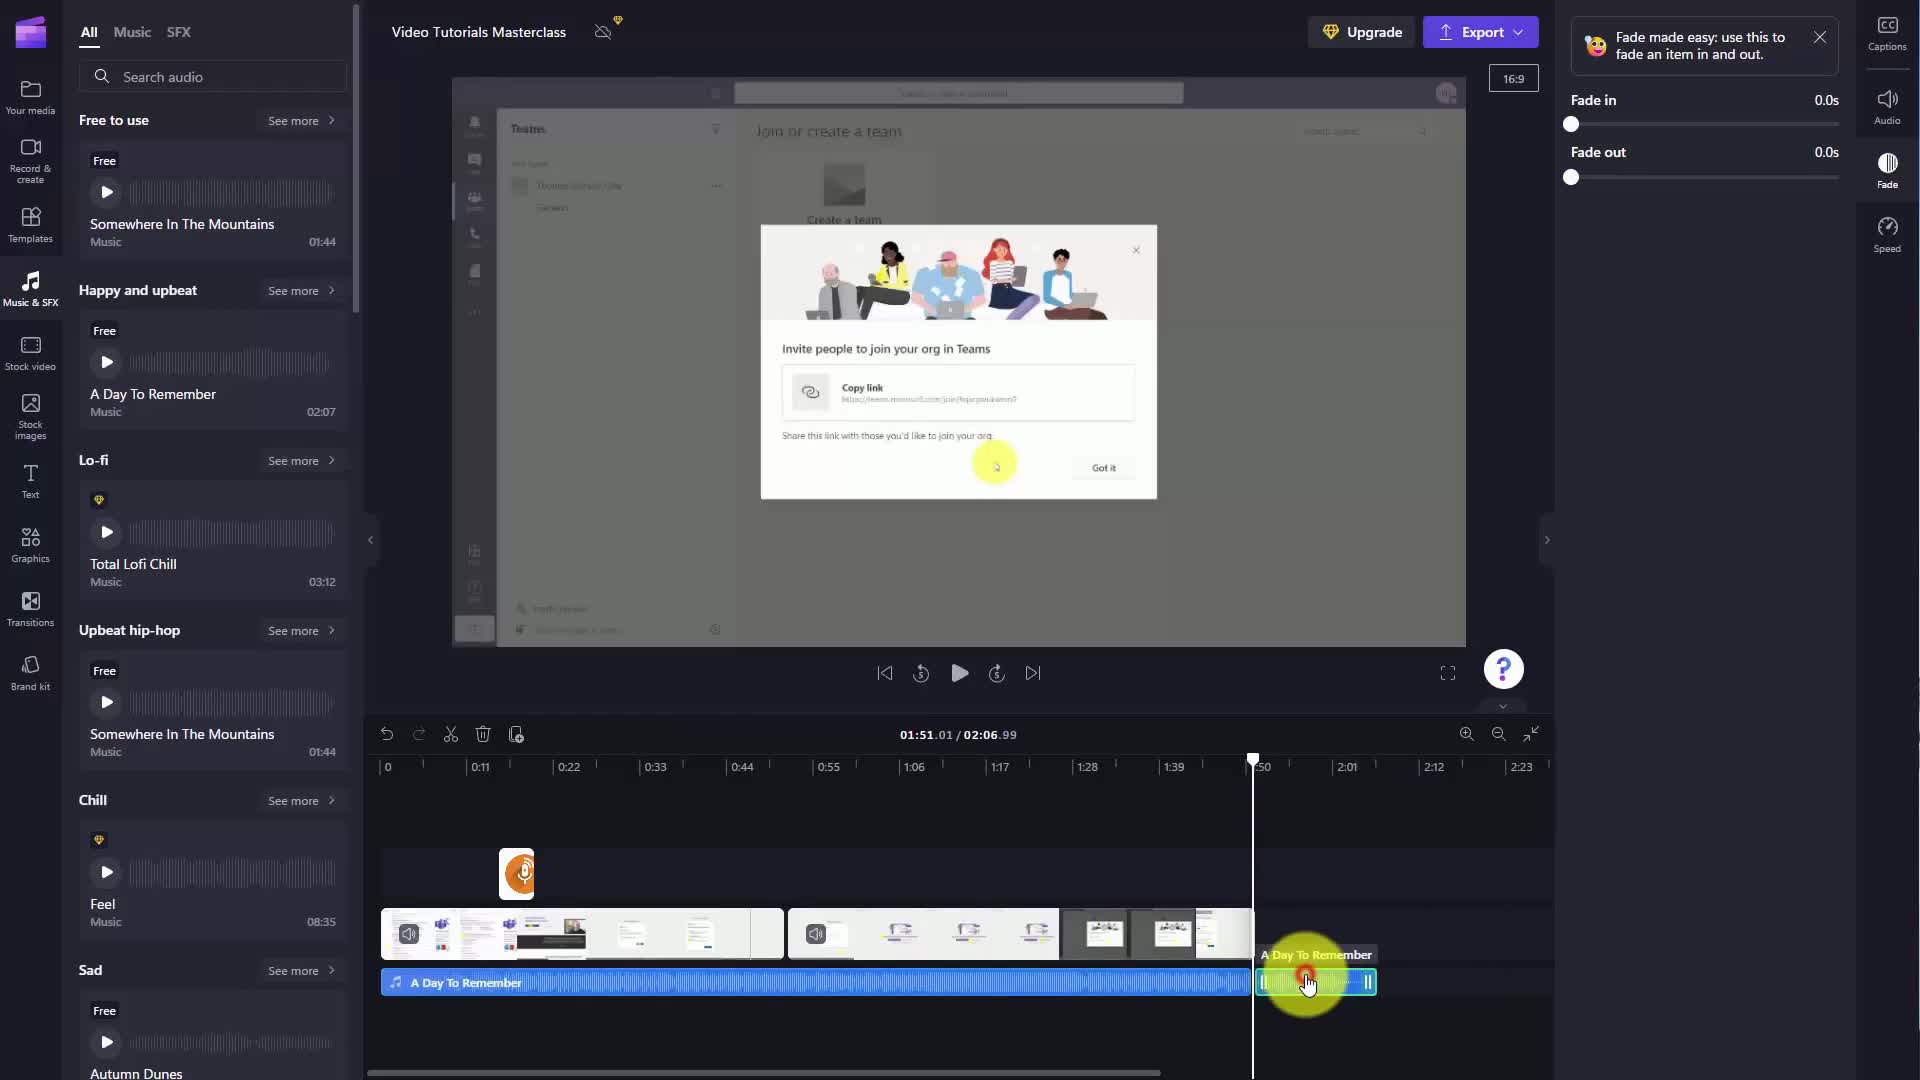Preview Autumn Dunes track
This screenshot has height=1080, width=1920.
pyautogui.click(x=106, y=1042)
